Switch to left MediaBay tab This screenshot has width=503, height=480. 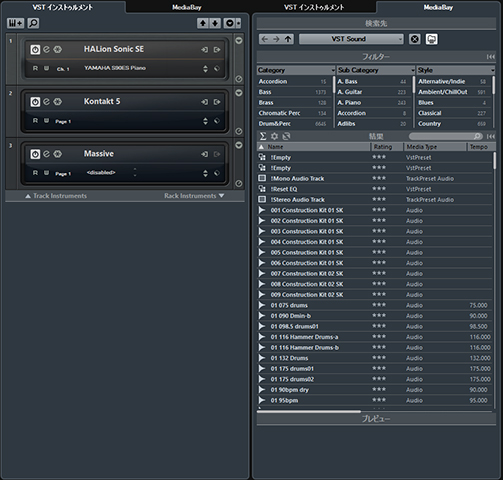187,7
